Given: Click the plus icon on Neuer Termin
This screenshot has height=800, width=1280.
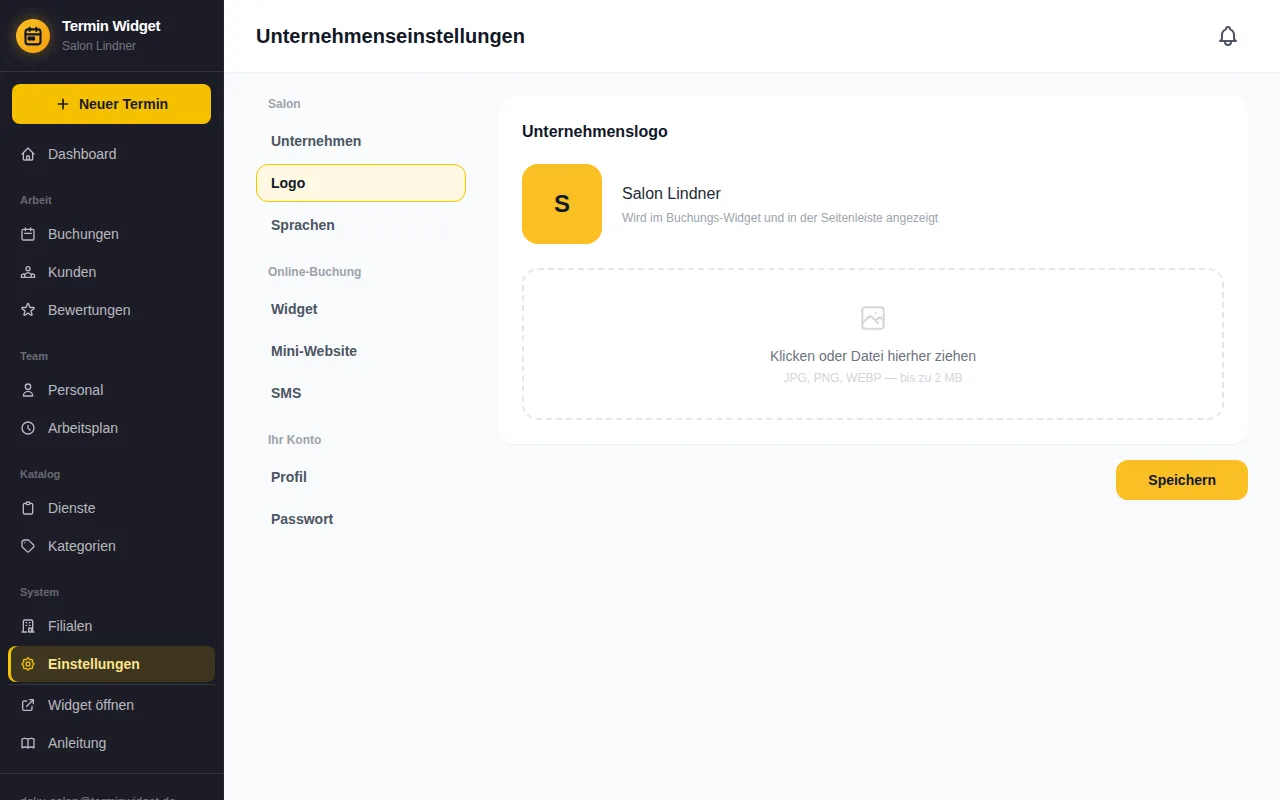Looking at the screenshot, I should [63, 104].
